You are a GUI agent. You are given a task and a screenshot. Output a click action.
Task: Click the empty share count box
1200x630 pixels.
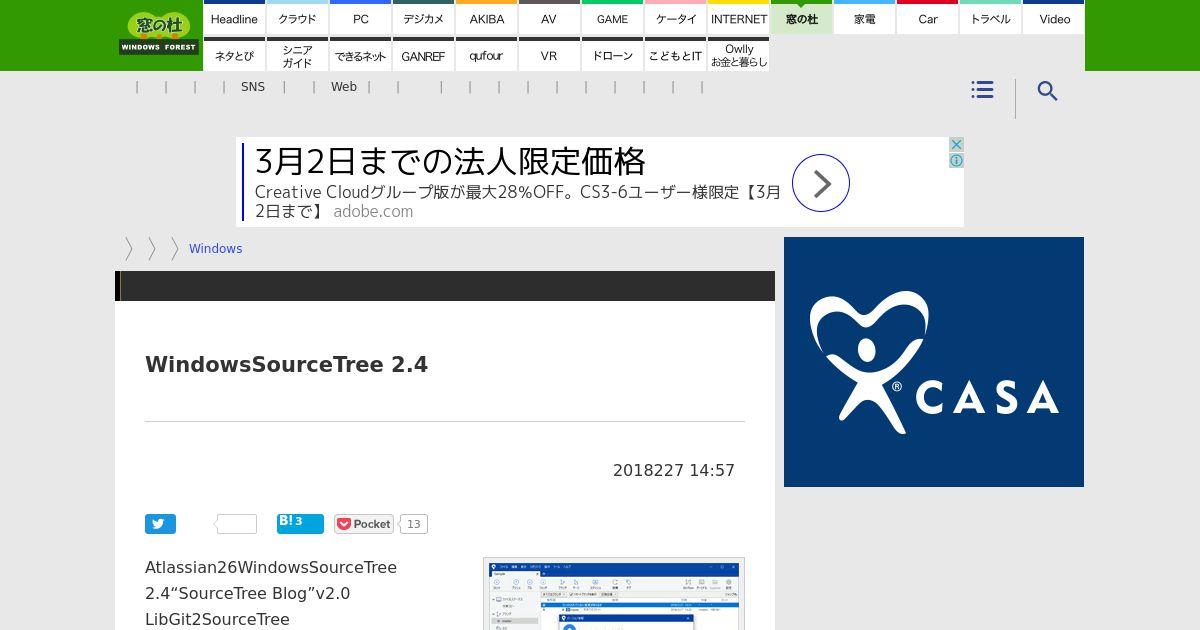[x=237, y=524]
